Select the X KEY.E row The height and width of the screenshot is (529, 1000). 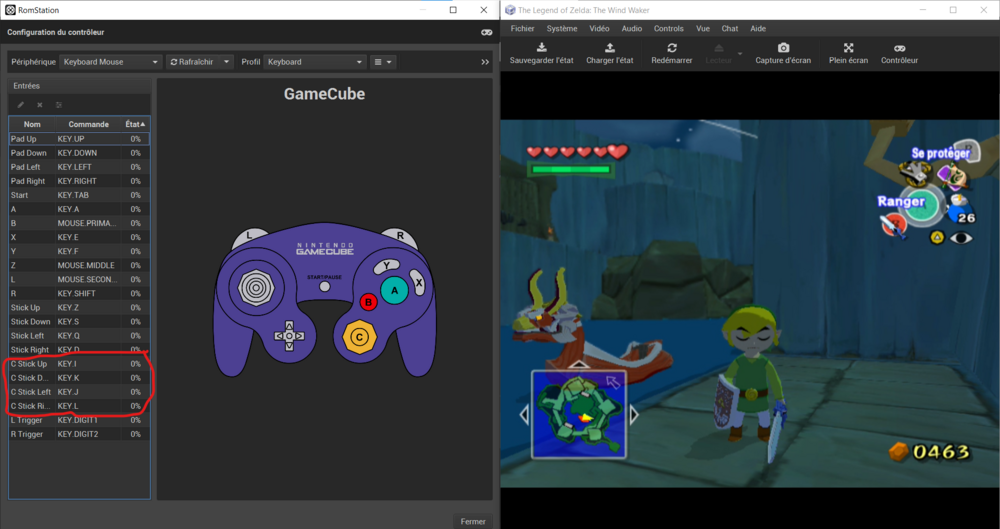[79, 237]
